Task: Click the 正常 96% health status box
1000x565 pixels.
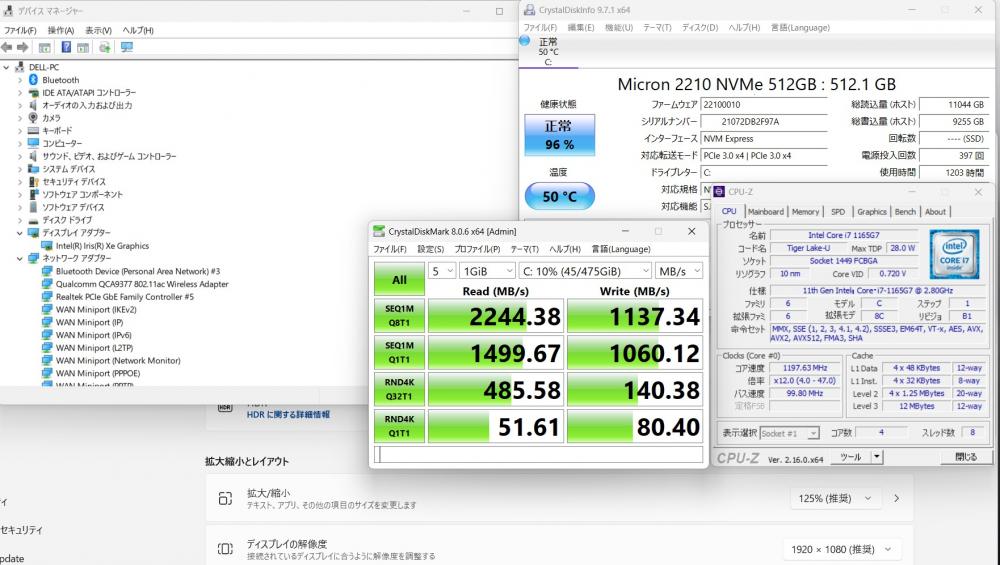Action: (x=559, y=135)
